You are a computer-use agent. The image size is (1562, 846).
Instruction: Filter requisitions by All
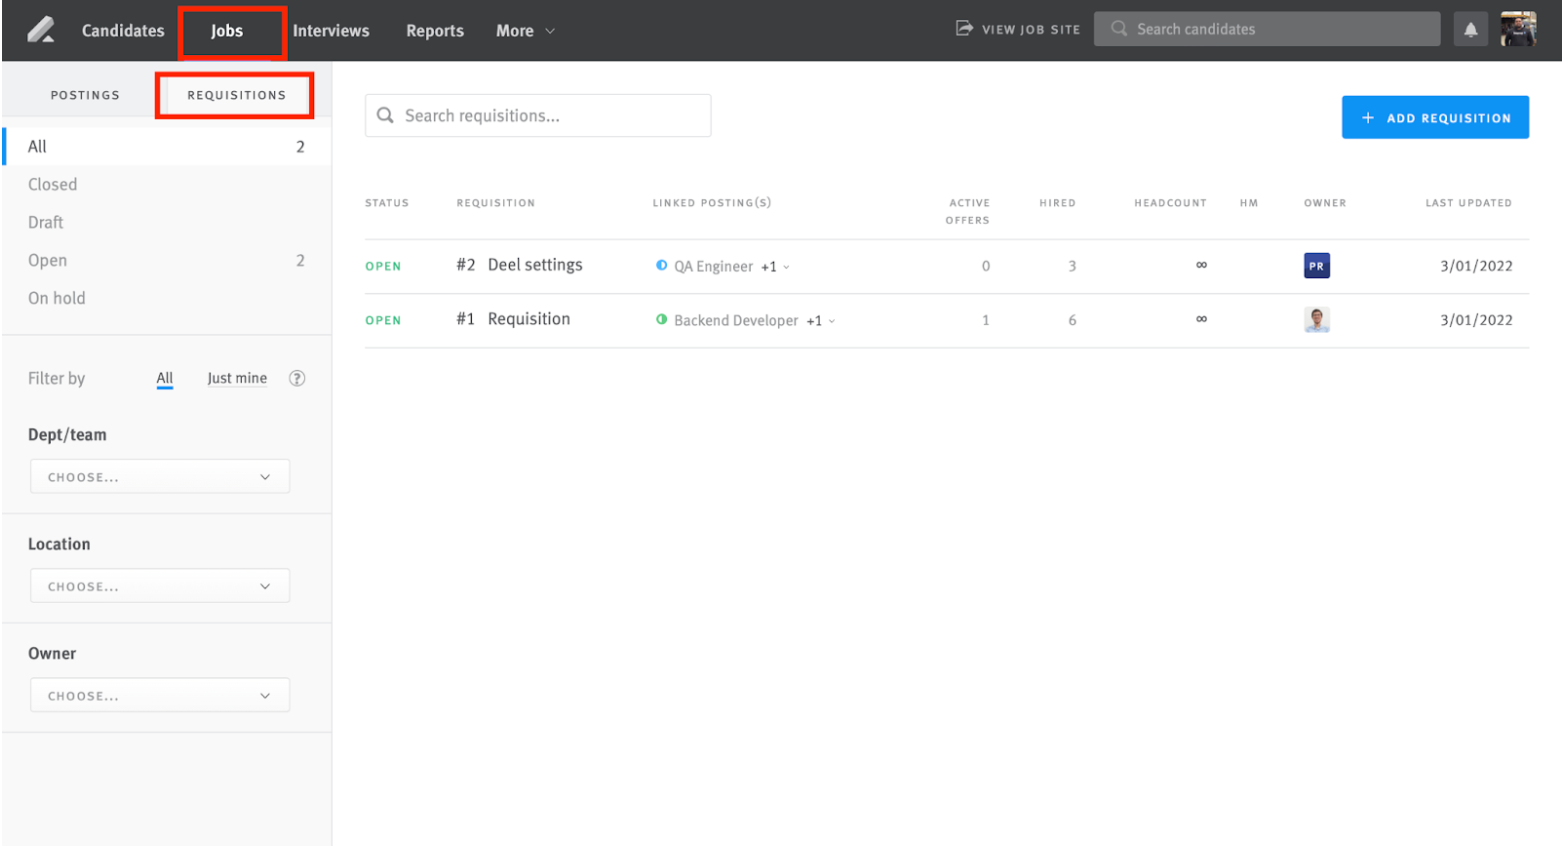pyautogui.click(x=165, y=378)
